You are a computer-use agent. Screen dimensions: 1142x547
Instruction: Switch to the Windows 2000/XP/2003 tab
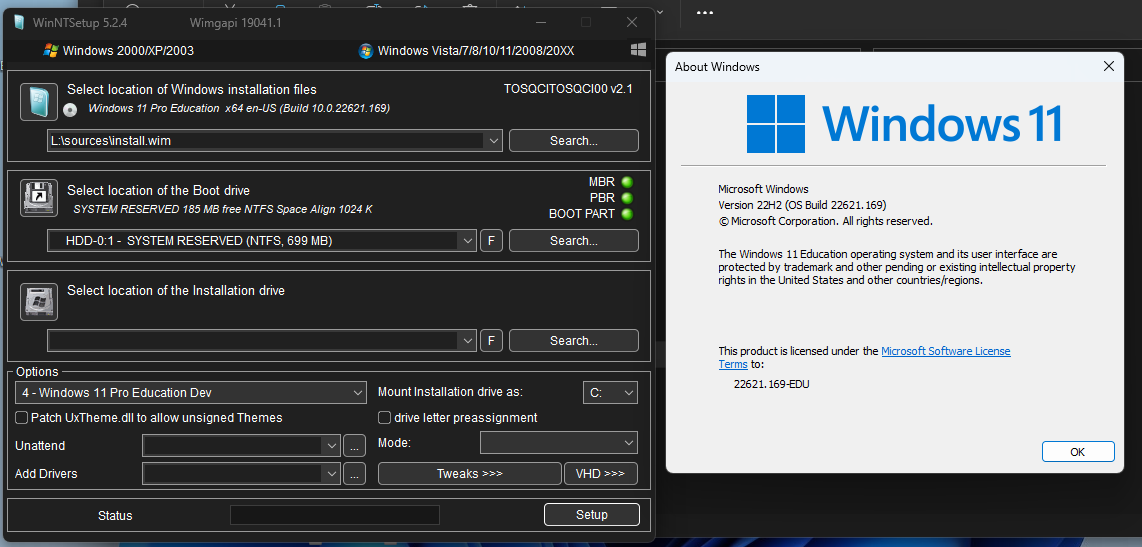[x=119, y=51]
